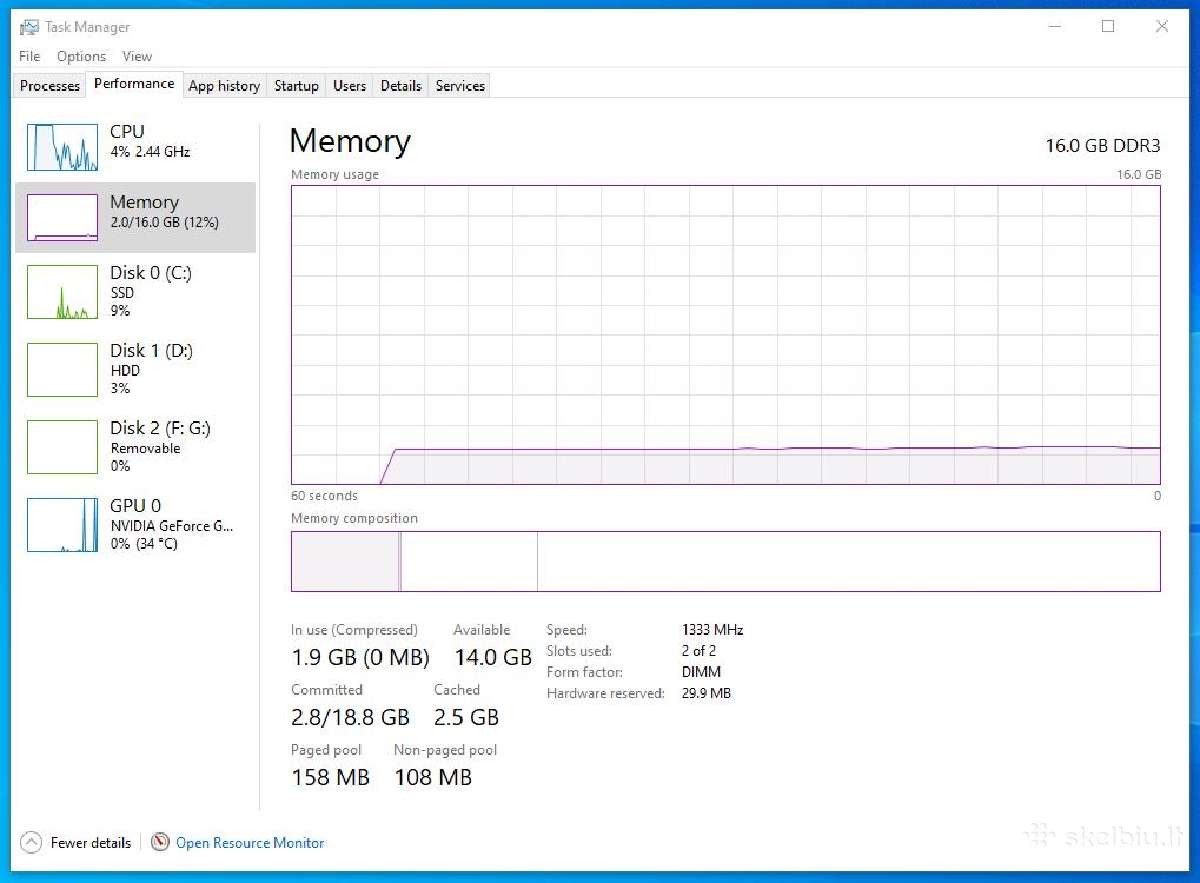
Task: Click the Disk 0 (C:) graph thumbnail
Action: coord(62,292)
